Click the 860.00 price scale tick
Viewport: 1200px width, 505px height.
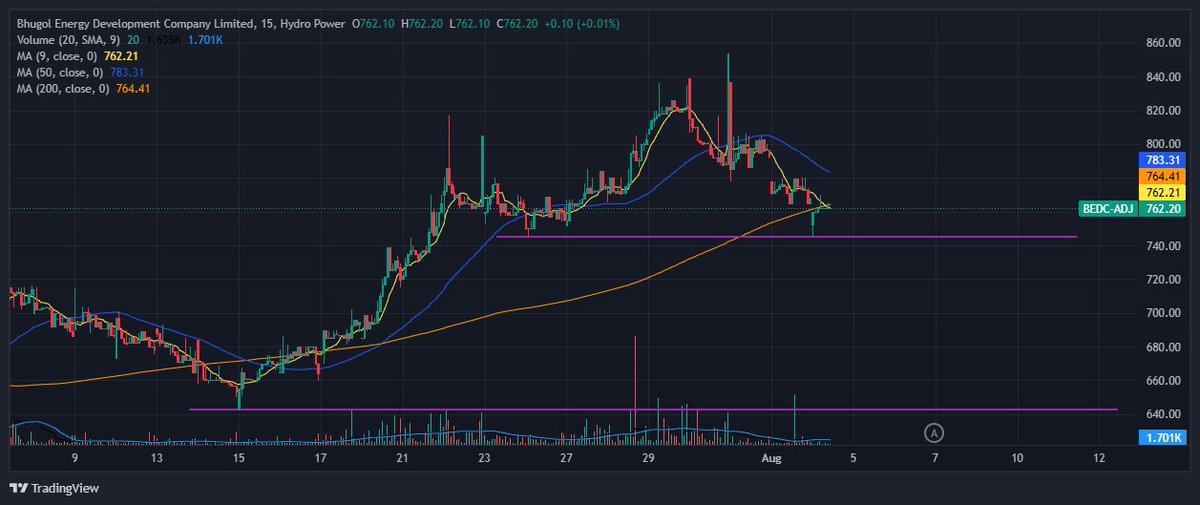(1163, 43)
